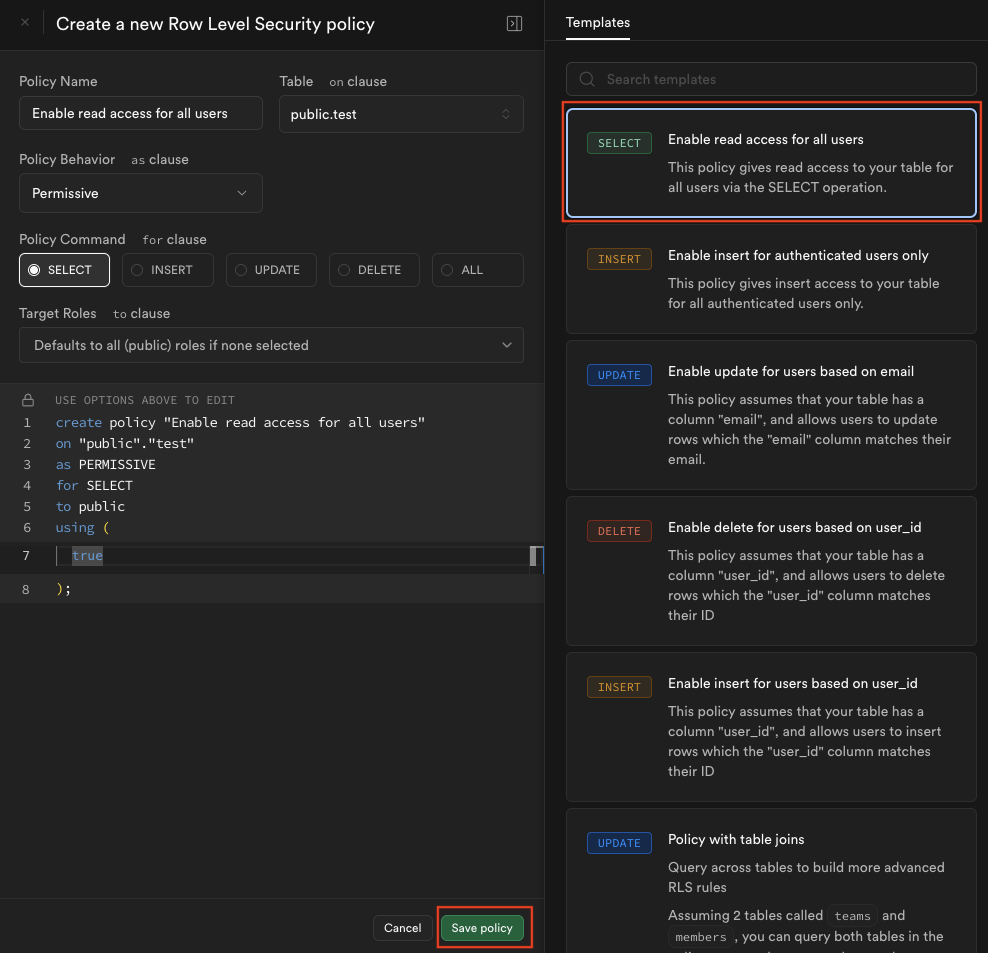
Task: Click the 'to public' line in SQL preview
Action: point(90,507)
